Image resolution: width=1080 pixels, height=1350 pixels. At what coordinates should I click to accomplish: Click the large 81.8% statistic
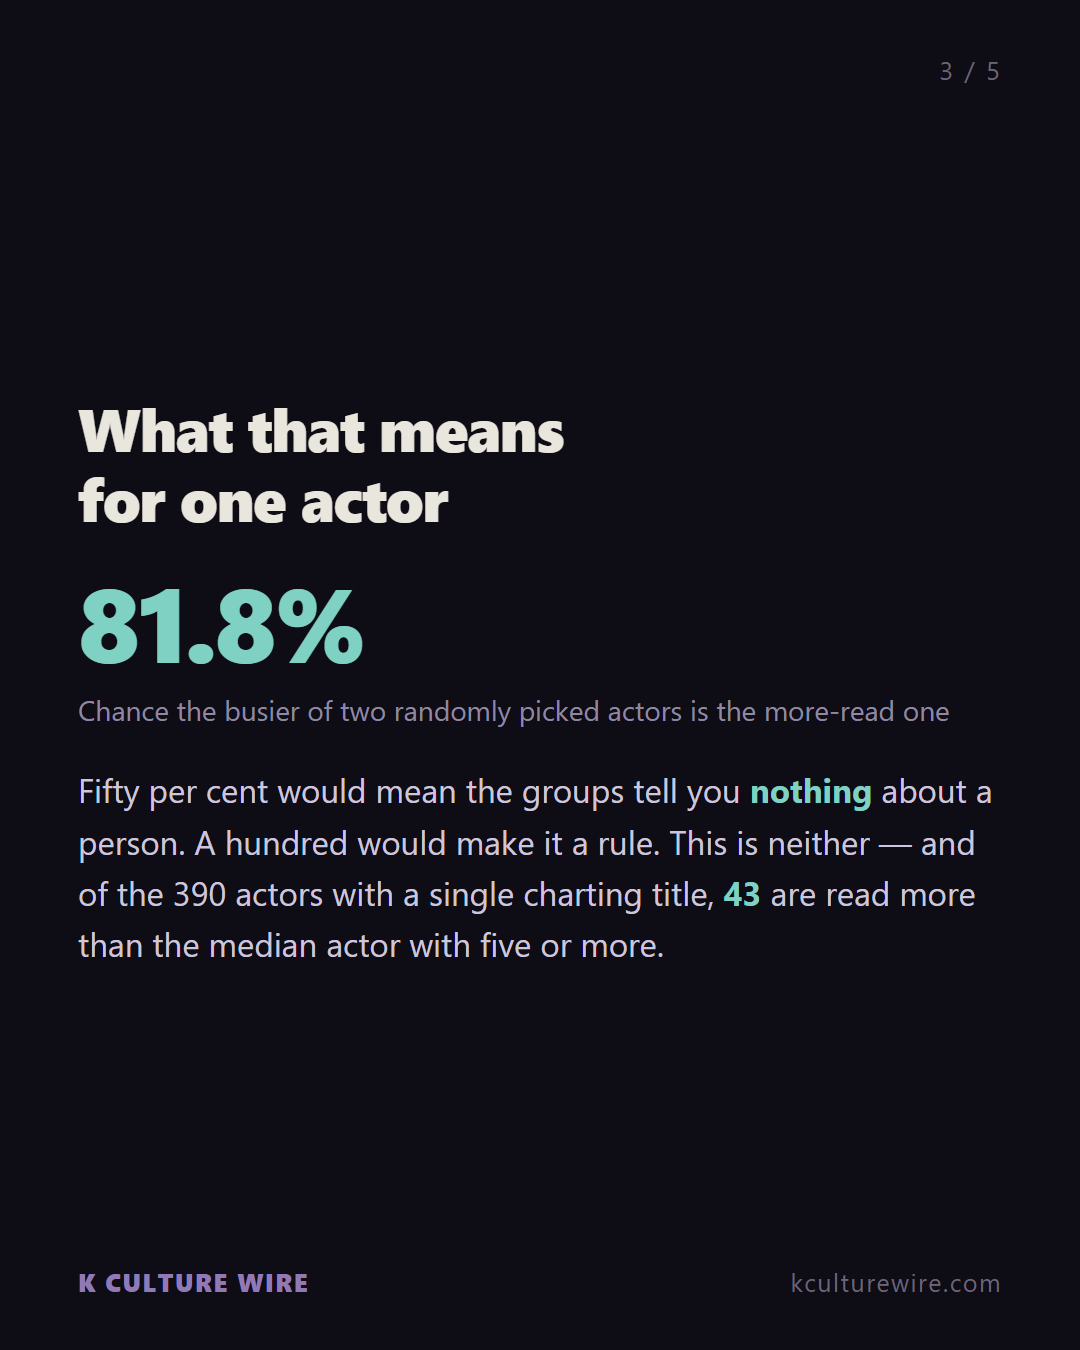click(221, 627)
